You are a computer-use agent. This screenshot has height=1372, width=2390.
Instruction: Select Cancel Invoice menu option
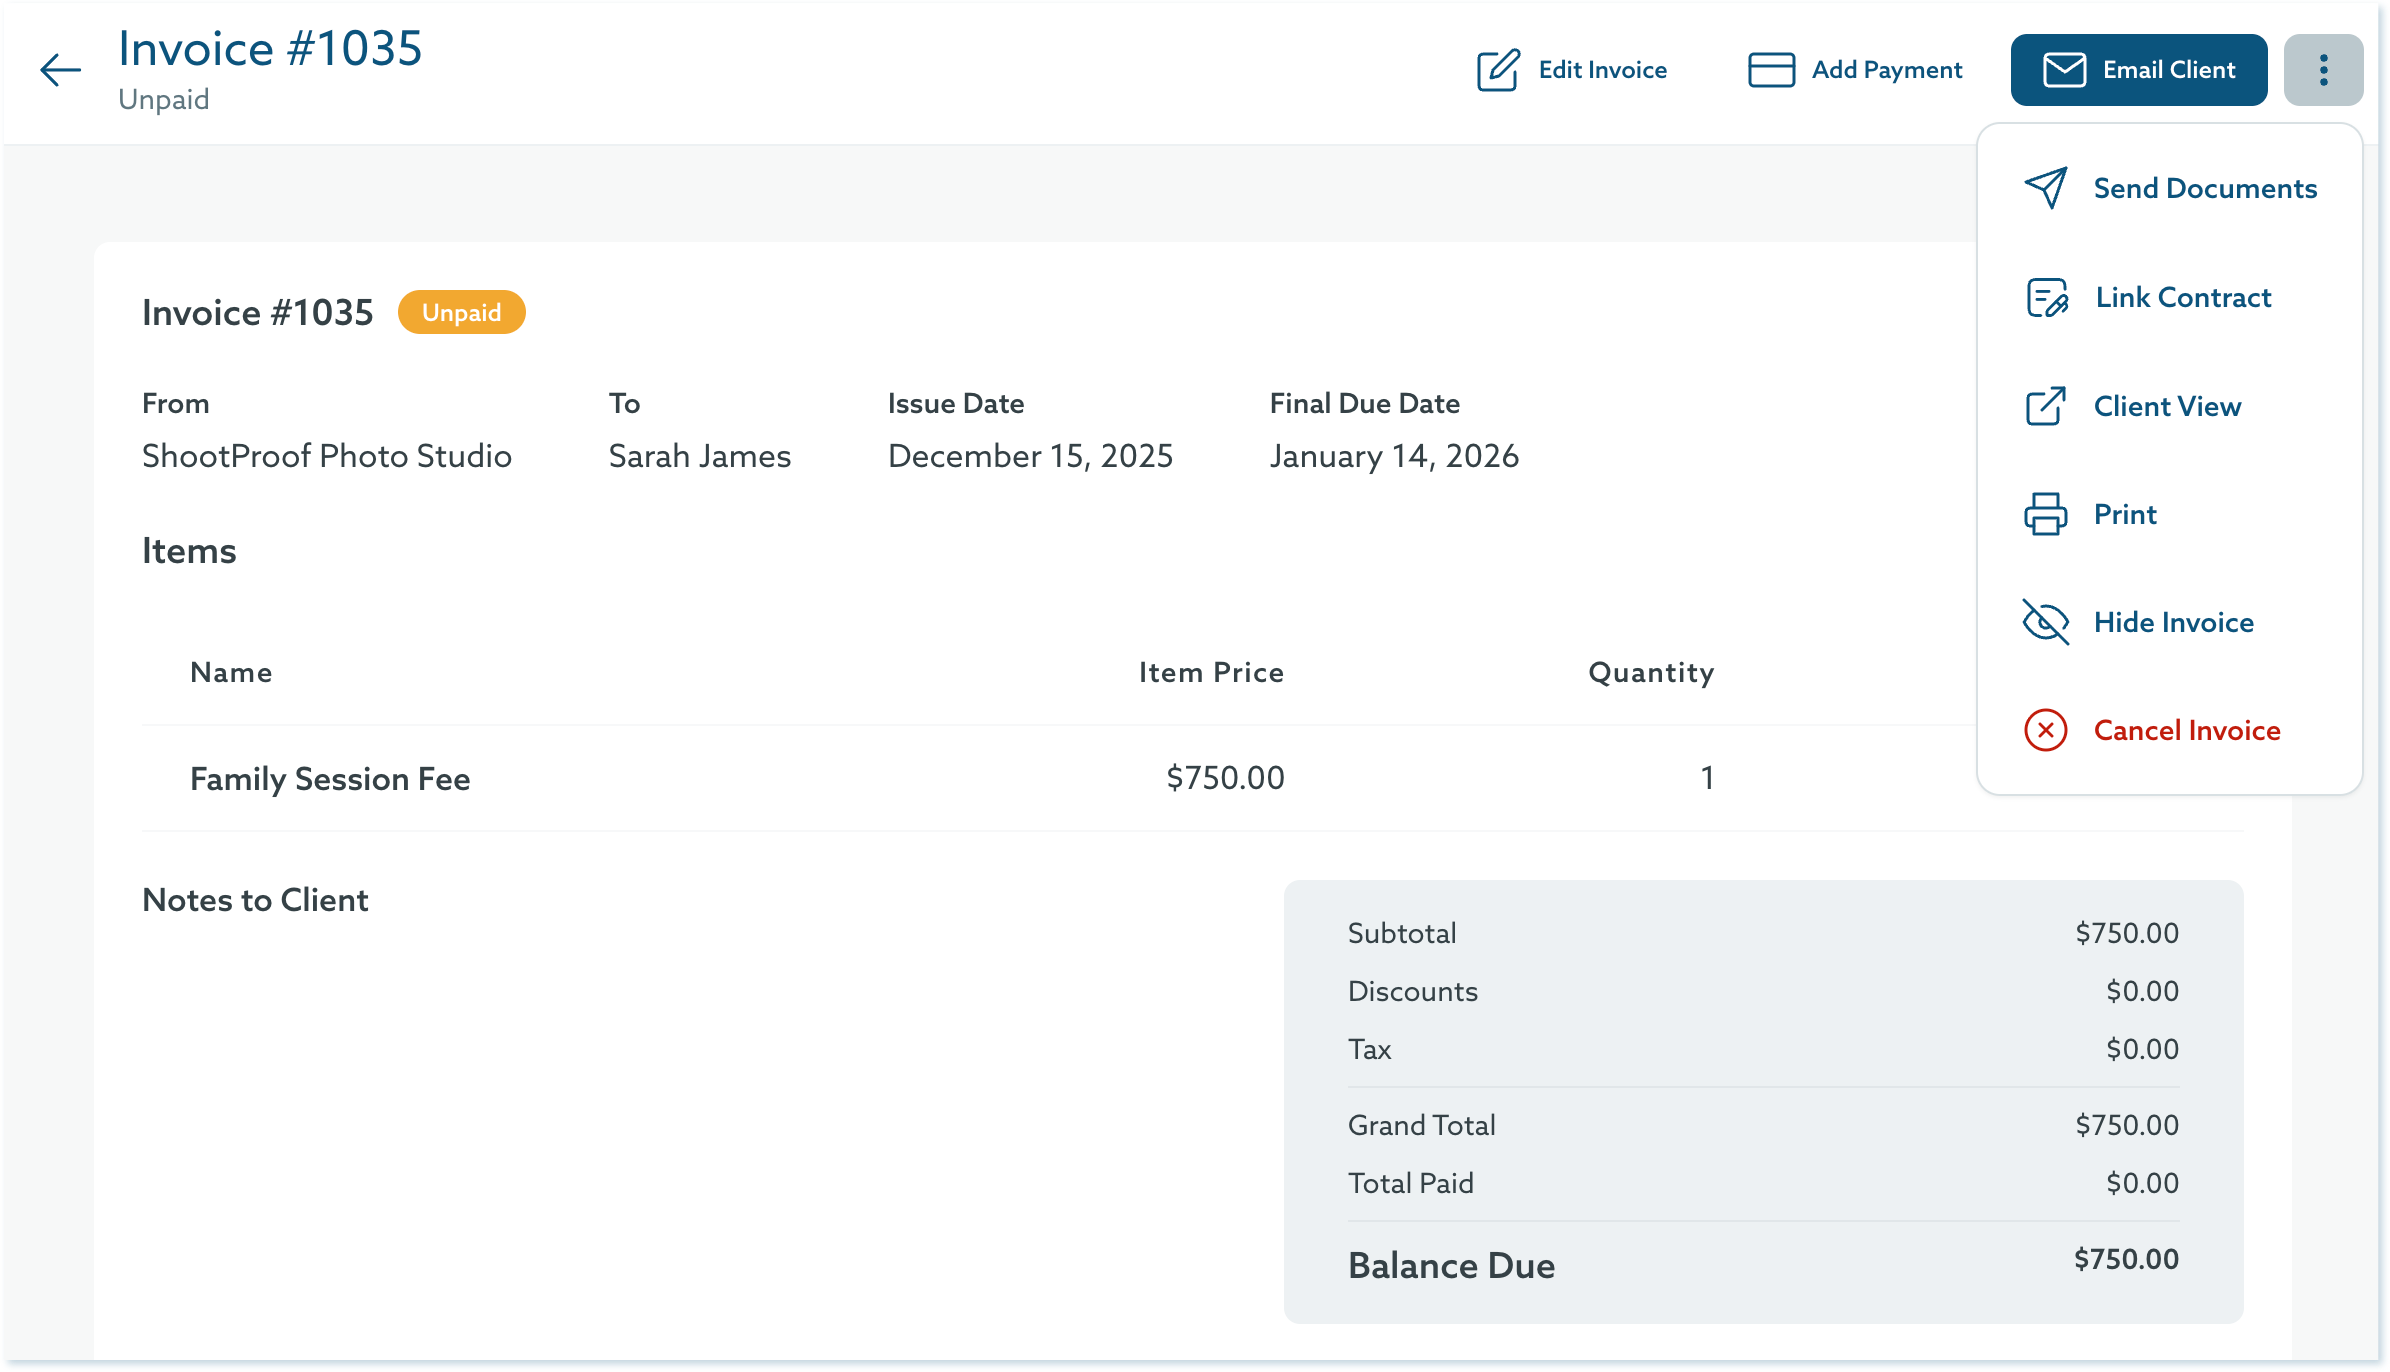2186,730
